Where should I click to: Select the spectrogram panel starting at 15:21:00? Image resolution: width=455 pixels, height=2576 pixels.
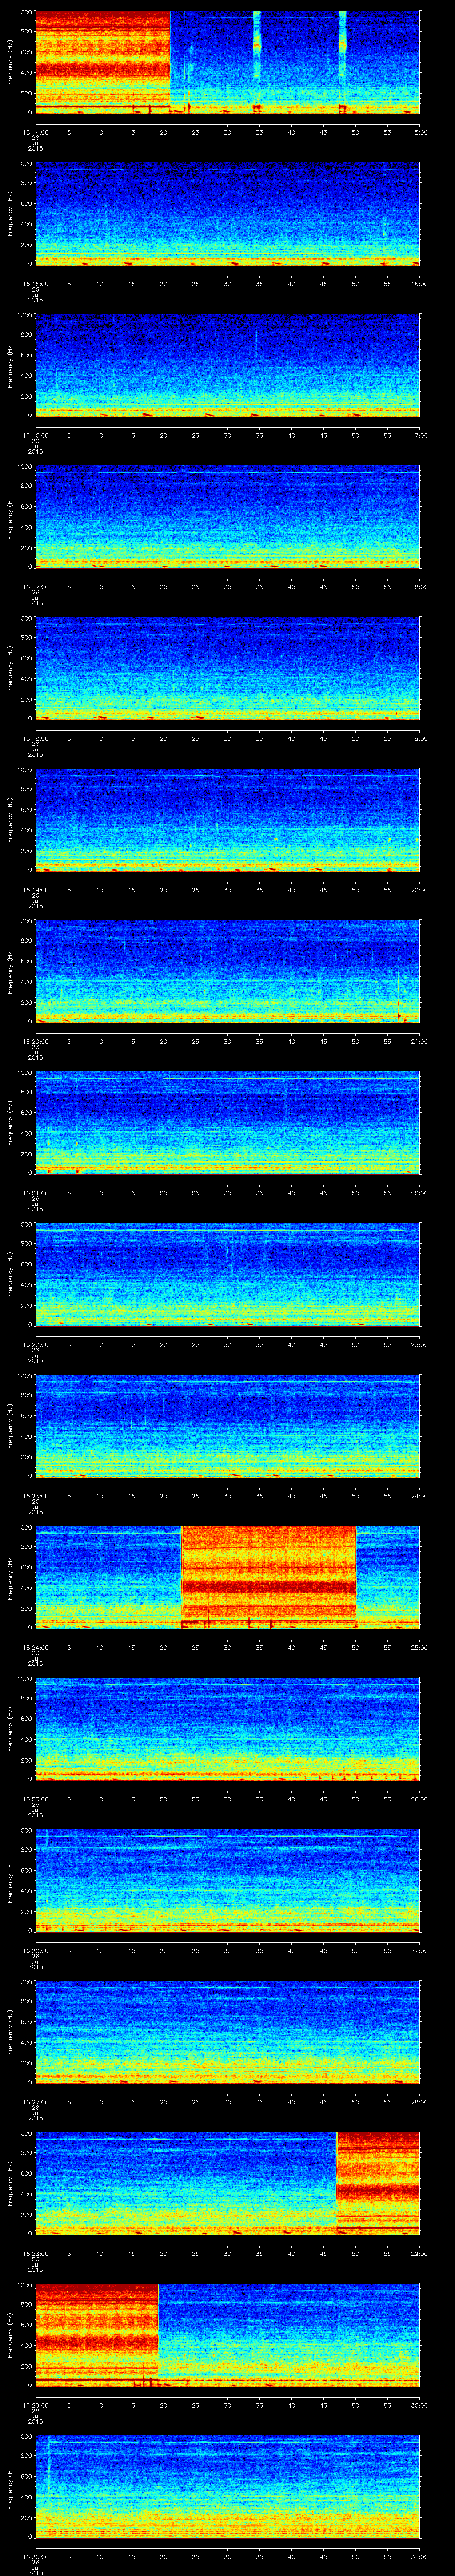227,1123
